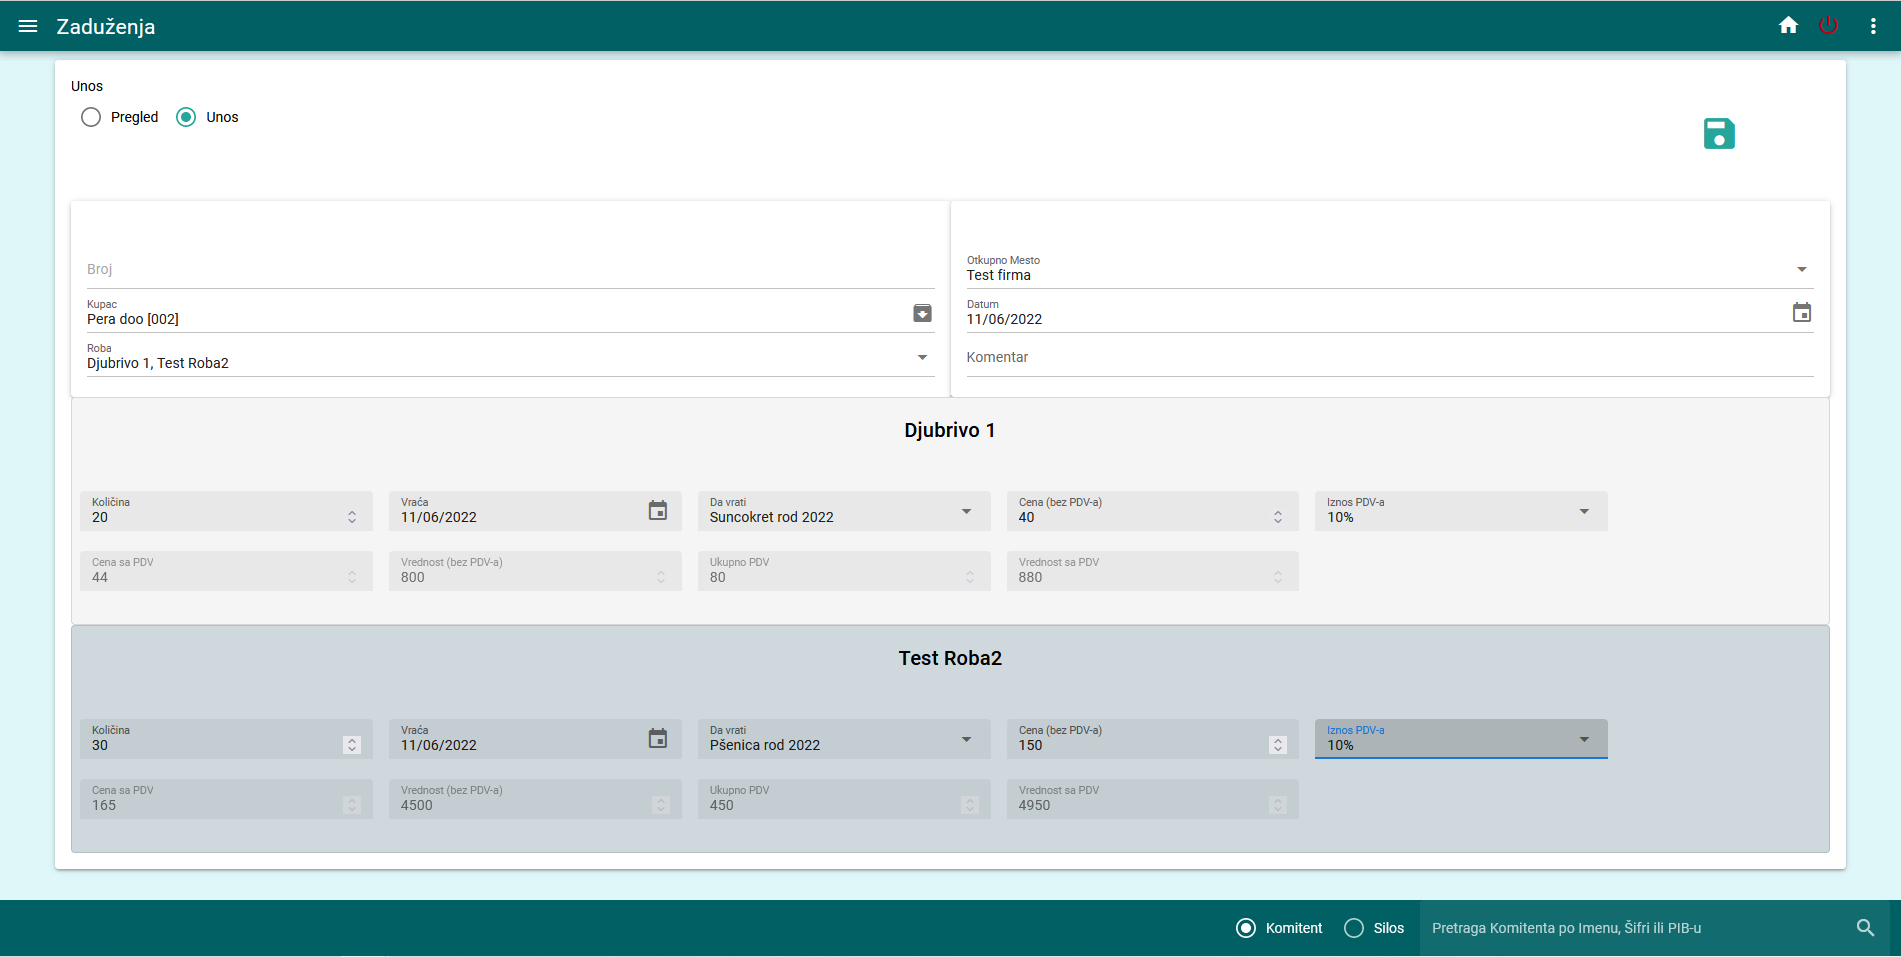Image resolution: width=1901 pixels, height=957 pixels.
Task: Click the save (floppy disk) icon
Action: 1718,133
